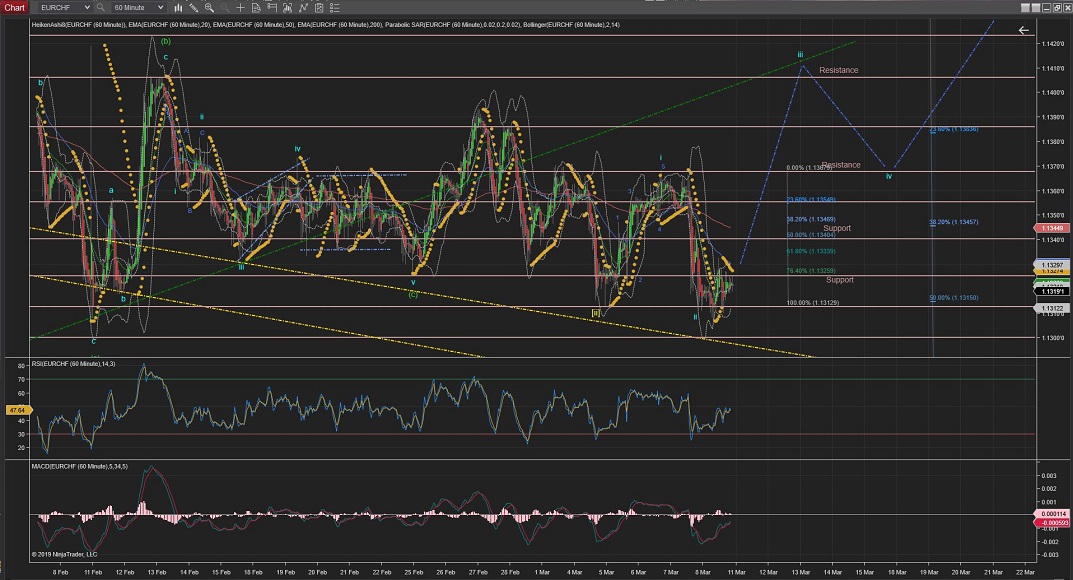Click the 1.13297 price marker on axis
The height and width of the screenshot is (580, 1073).
click(x=1052, y=265)
